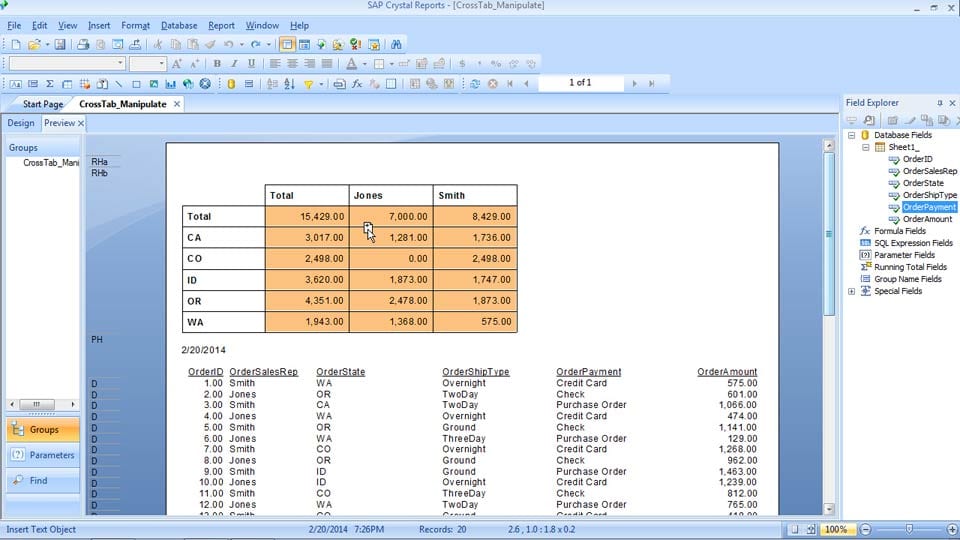Toggle bold formatting
The height and width of the screenshot is (540, 960).
click(217, 64)
